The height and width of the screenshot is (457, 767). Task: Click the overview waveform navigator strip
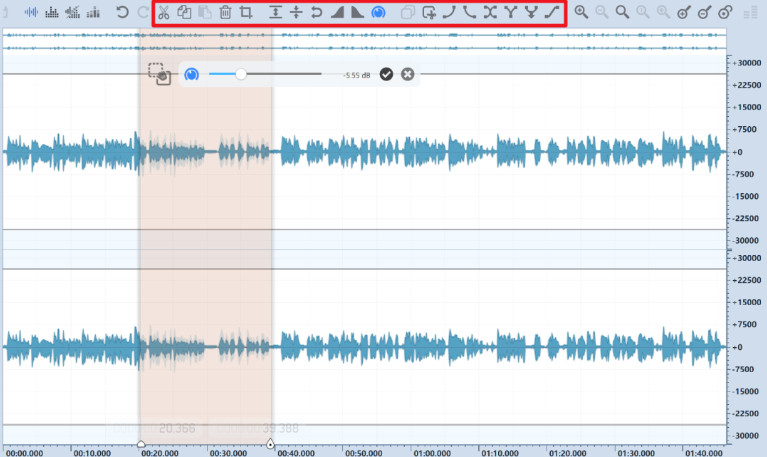click(x=364, y=41)
